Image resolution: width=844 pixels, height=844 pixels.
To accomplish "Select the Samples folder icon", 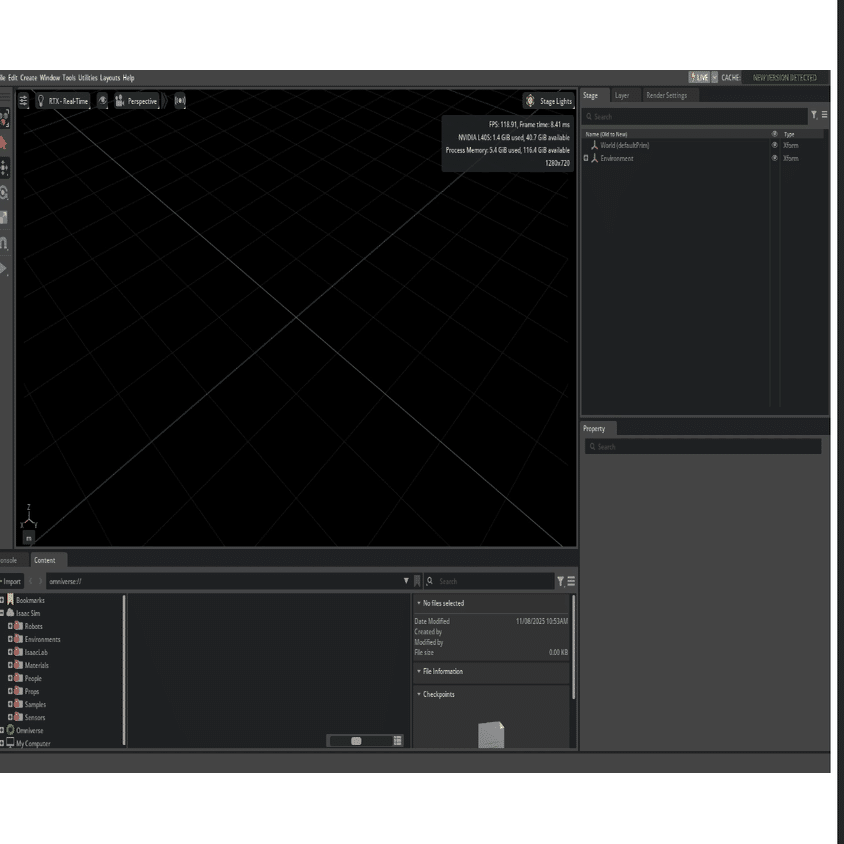I will pos(18,704).
